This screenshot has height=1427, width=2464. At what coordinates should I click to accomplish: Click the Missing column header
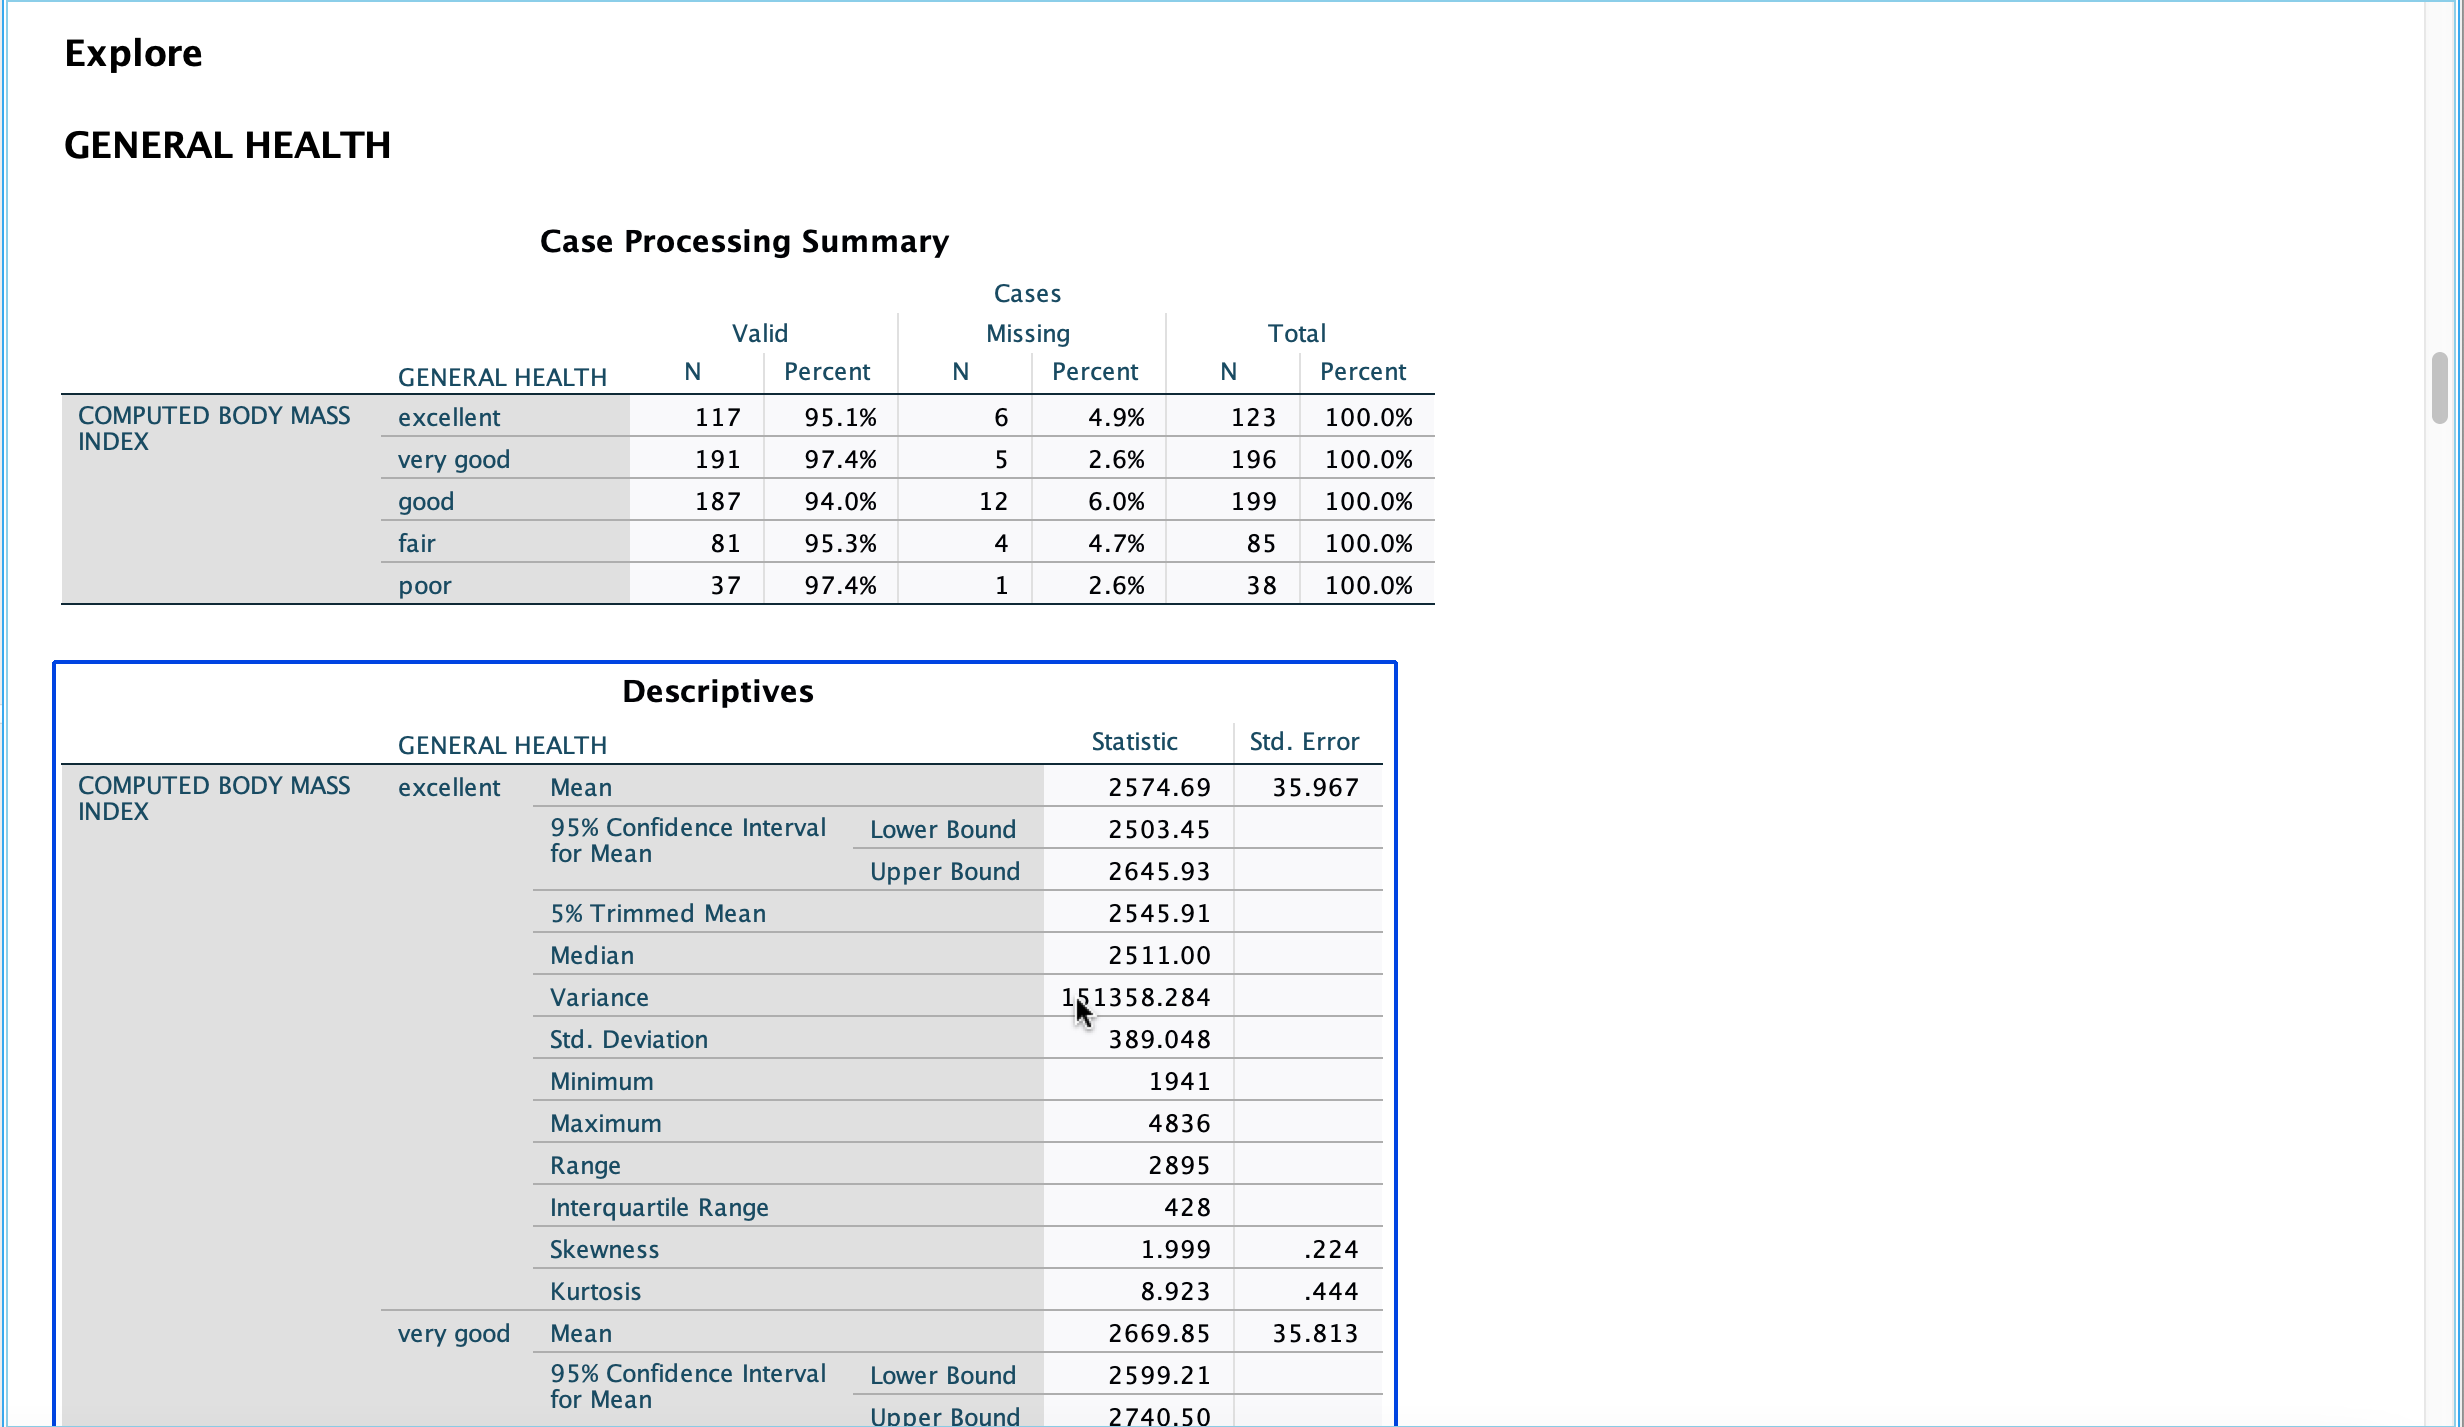click(x=1028, y=332)
